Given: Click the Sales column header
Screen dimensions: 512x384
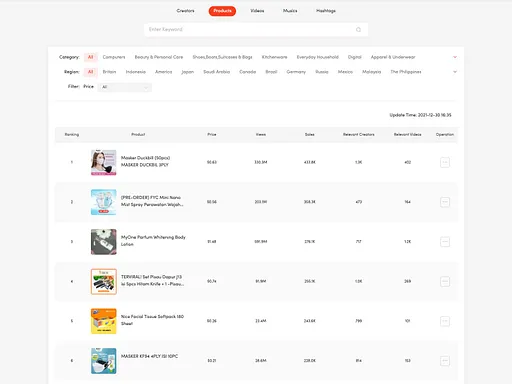Looking at the screenshot, I should [x=309, y=134].
